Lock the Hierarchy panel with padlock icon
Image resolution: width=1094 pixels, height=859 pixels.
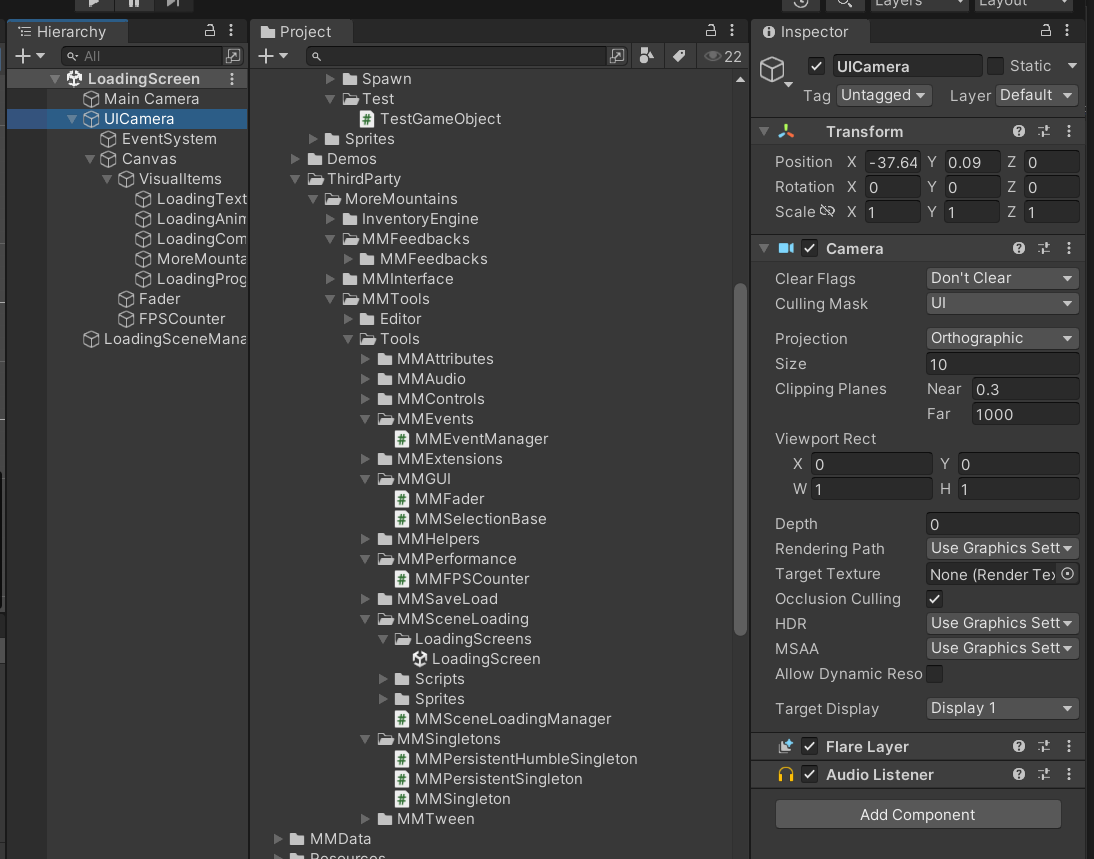click(x=209, y=31)
